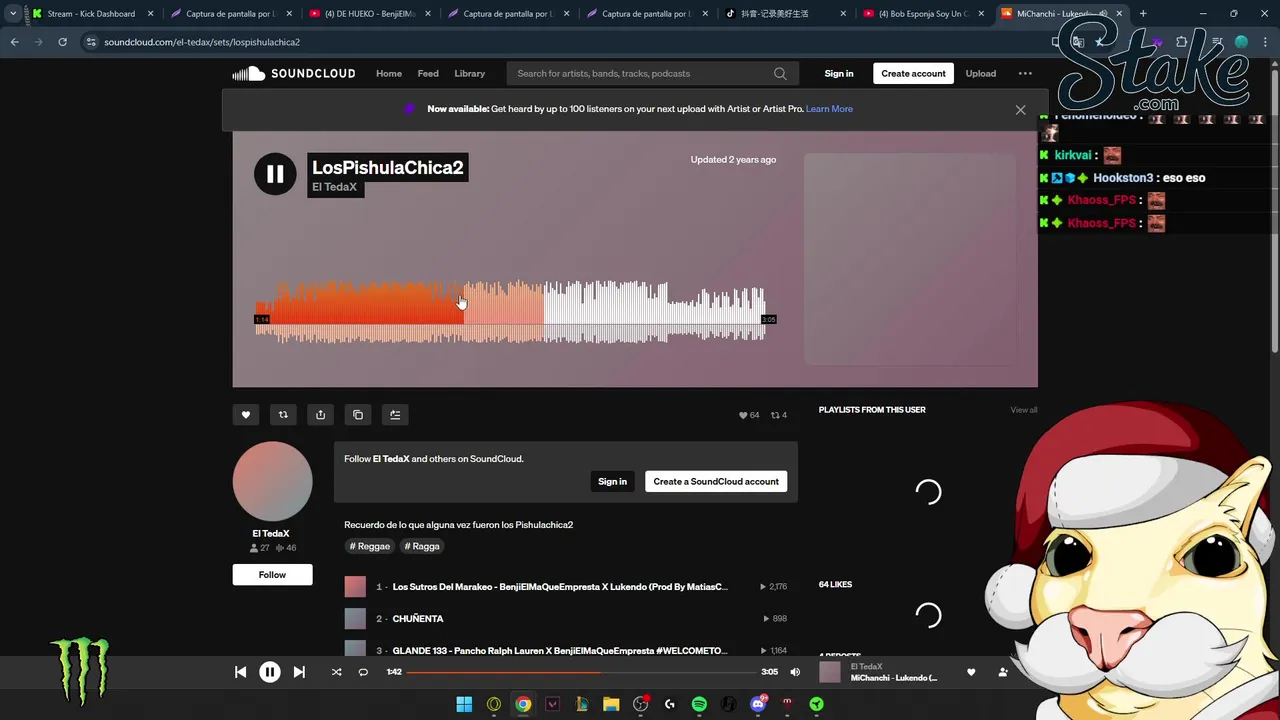The height and width of the screenshot is (720, 1280).
Task: Click the search magnifier icon
Action: (780, 73)
